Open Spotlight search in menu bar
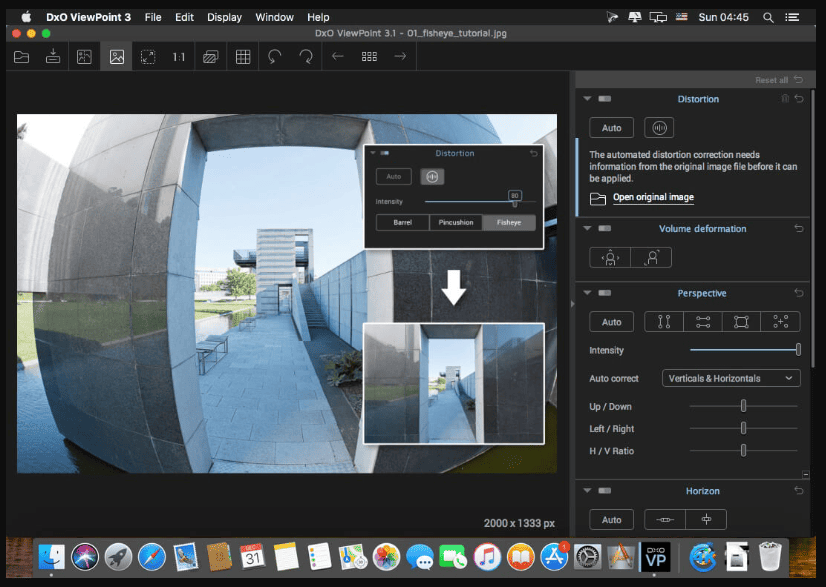Image resolution: width=826 pixels, height=587 pixels. (768, 17)
